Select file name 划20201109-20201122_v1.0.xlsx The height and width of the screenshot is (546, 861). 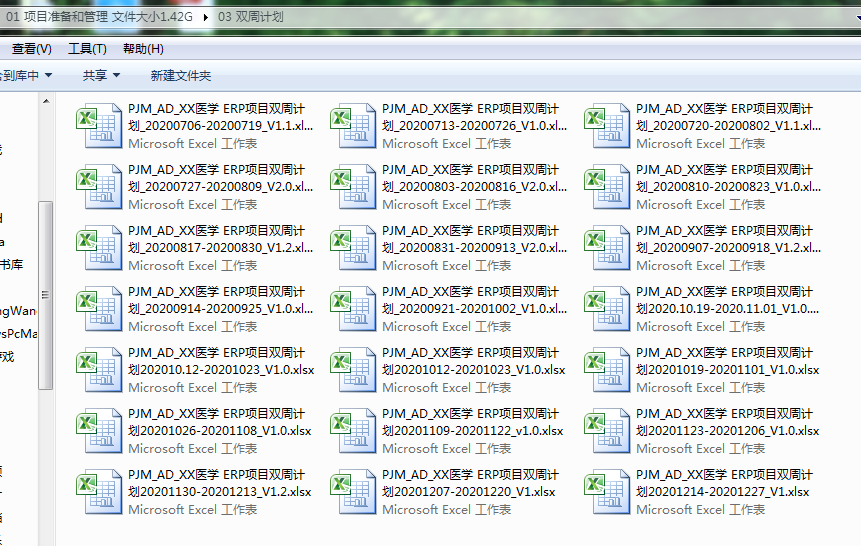pos(473,431)
